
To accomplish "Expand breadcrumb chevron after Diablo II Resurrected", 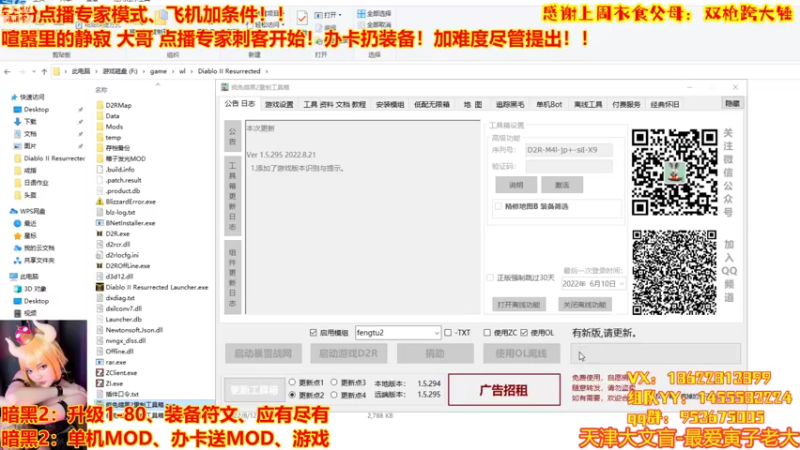I will pyautogui.click(x=266, y=71).
